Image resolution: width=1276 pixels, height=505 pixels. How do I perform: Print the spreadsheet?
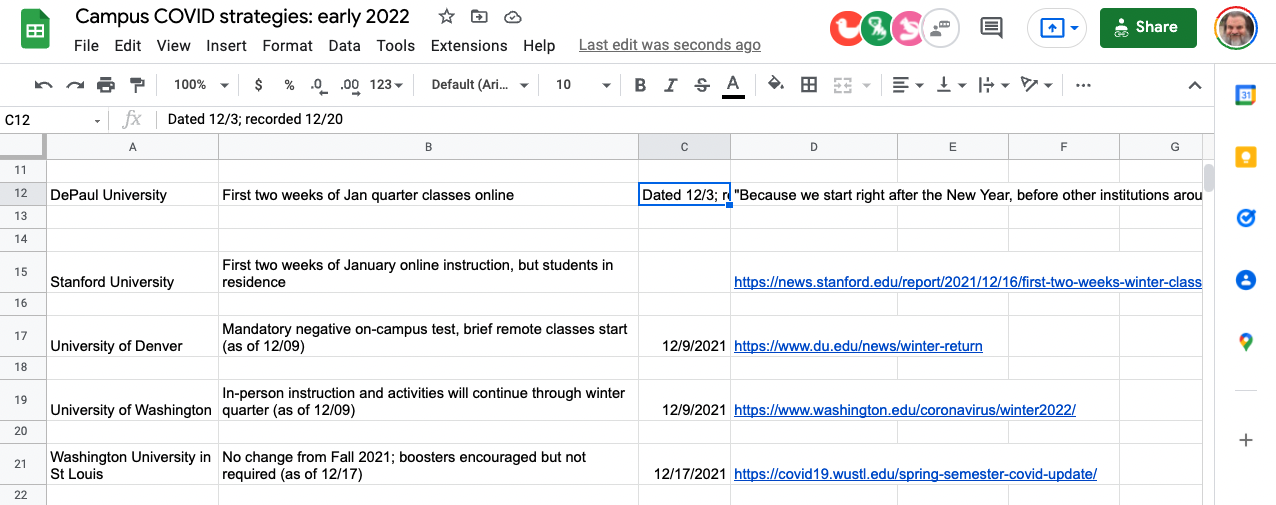pos(106,85)
